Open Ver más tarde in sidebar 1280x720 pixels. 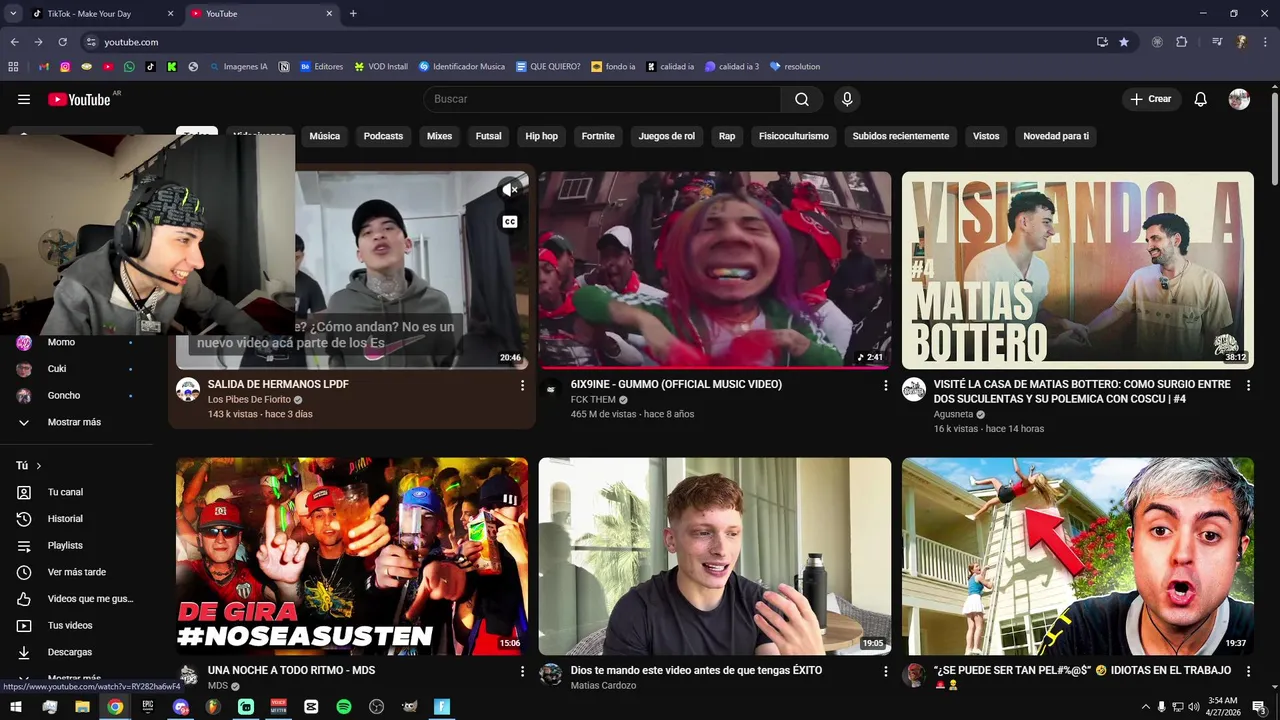click(x=76, y=572)
